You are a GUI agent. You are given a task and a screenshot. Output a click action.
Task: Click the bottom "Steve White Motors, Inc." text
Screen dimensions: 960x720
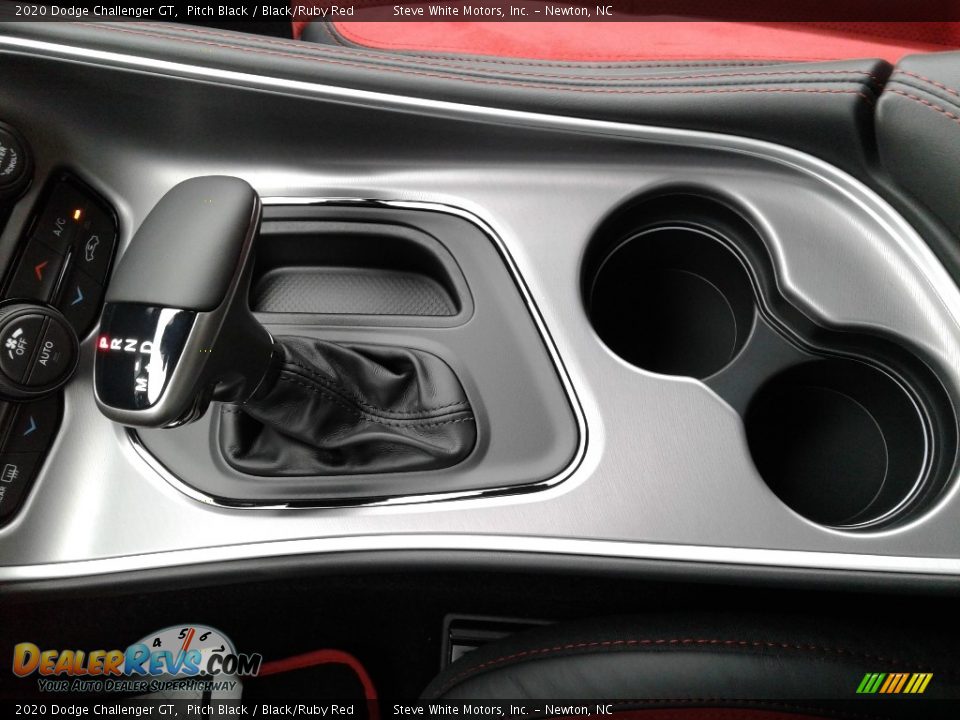(460, 709)
